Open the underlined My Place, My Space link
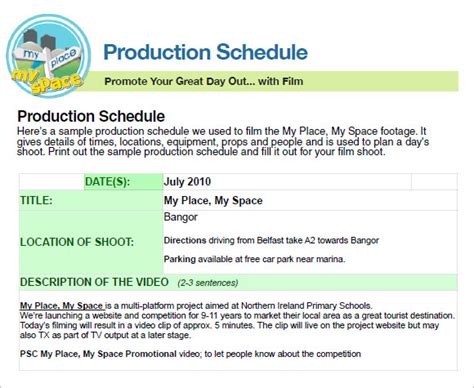 pyautogui.click(x=61, y=306)
